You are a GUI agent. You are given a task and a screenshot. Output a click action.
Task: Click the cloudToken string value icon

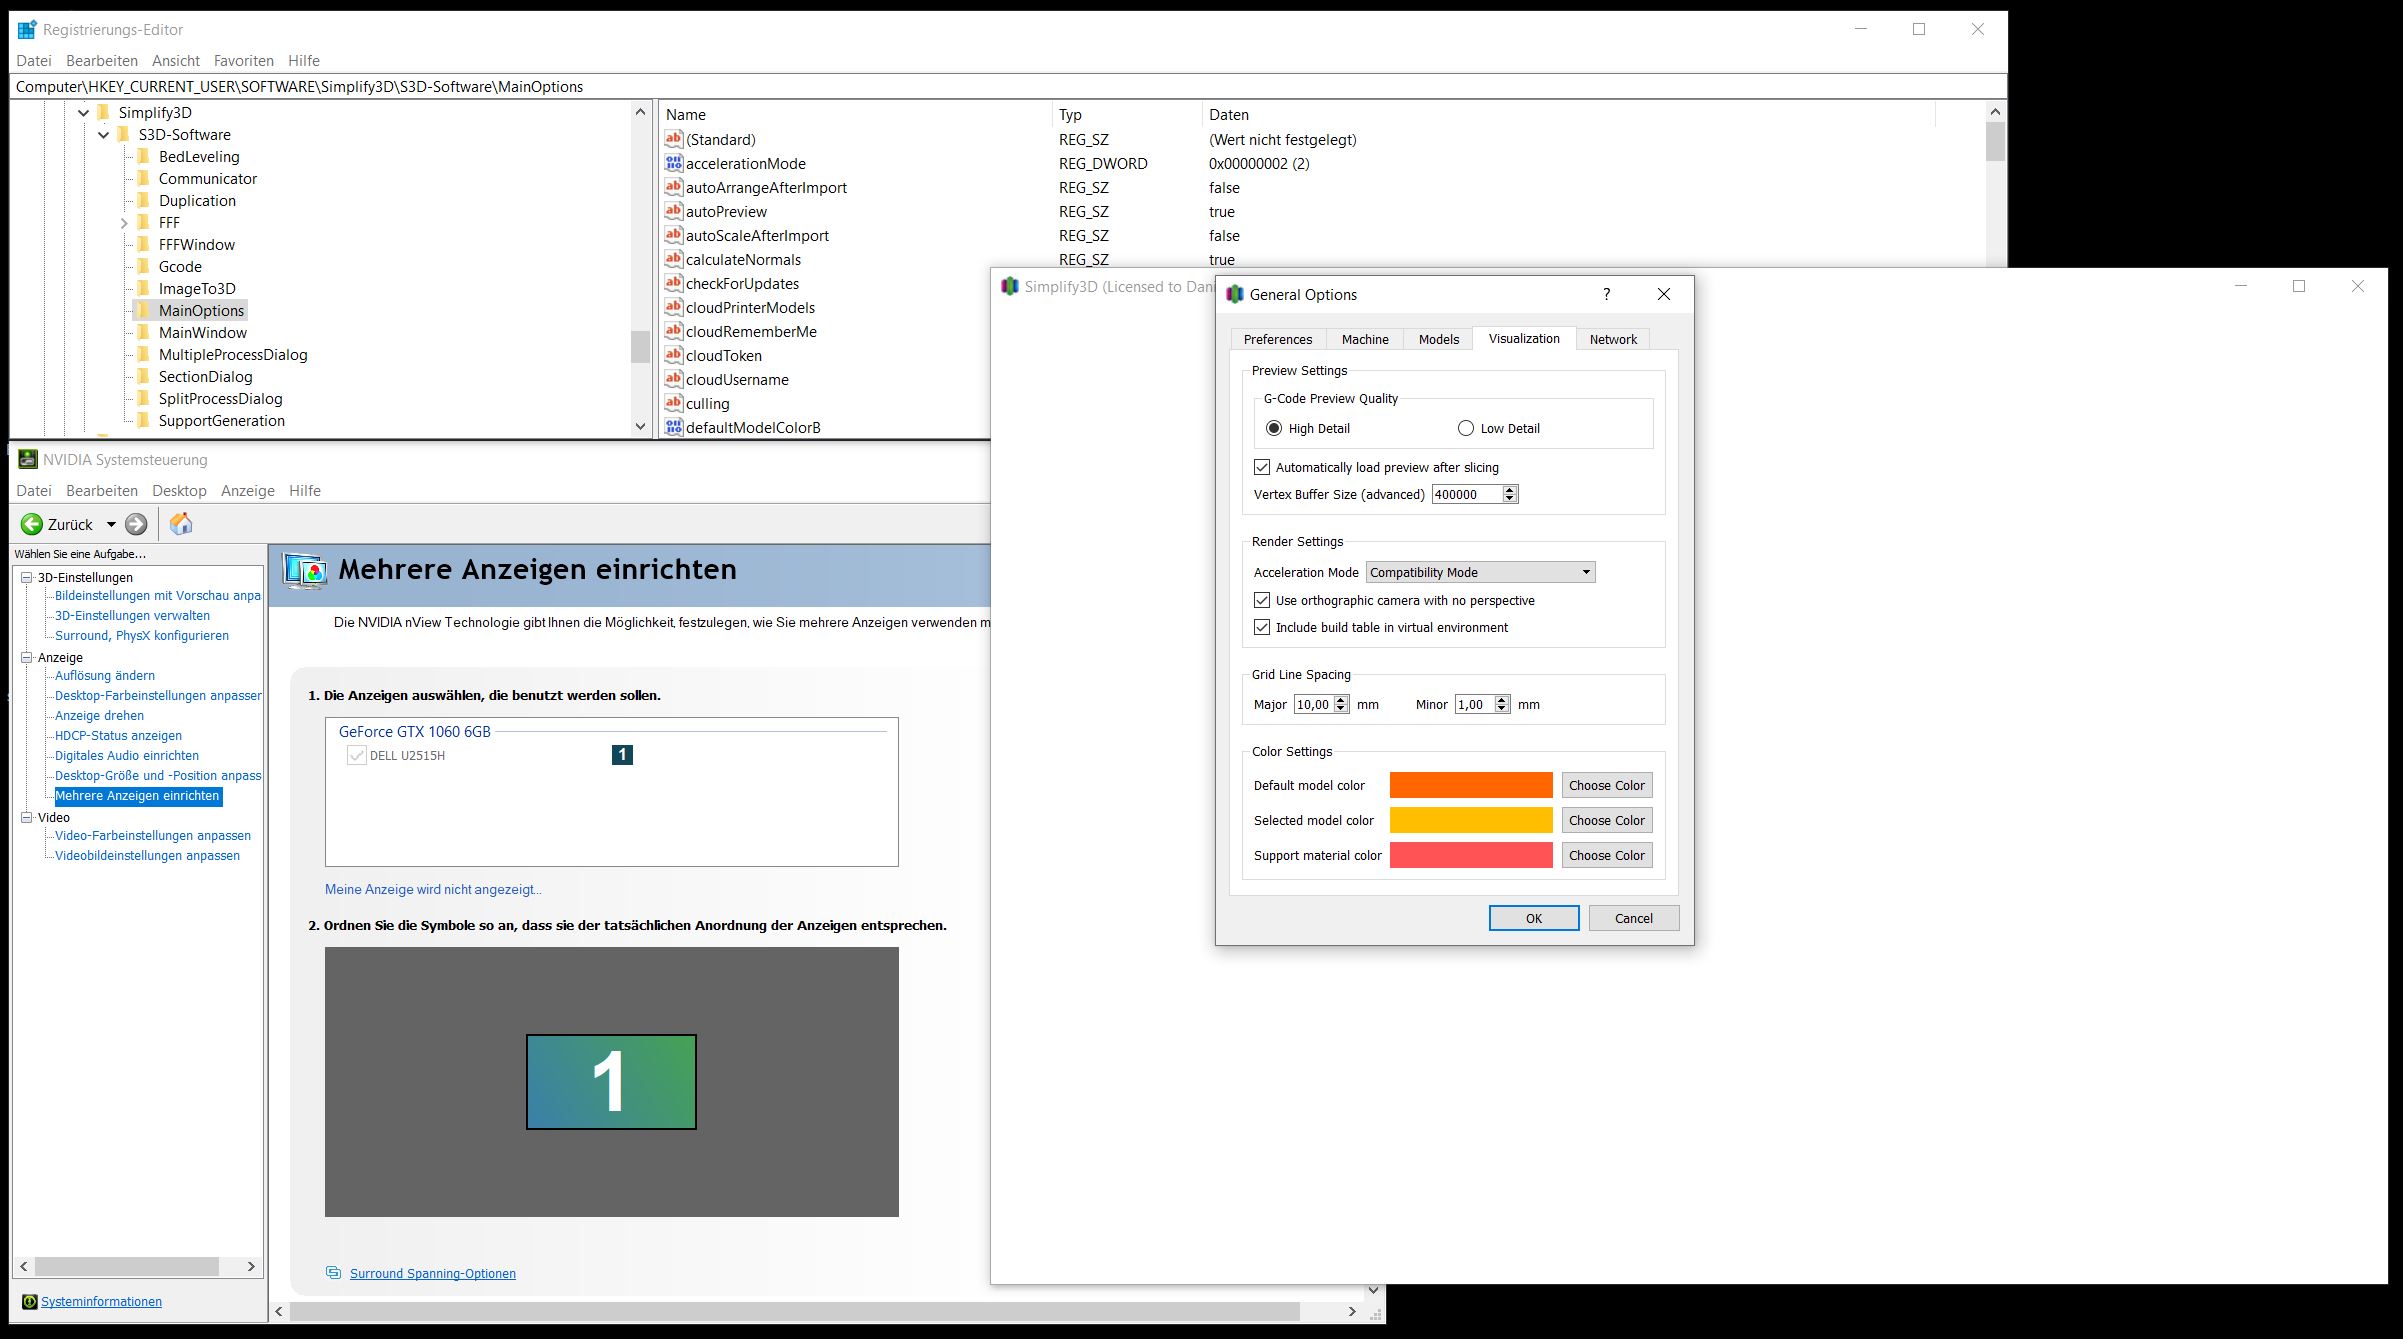click(673, 355)
